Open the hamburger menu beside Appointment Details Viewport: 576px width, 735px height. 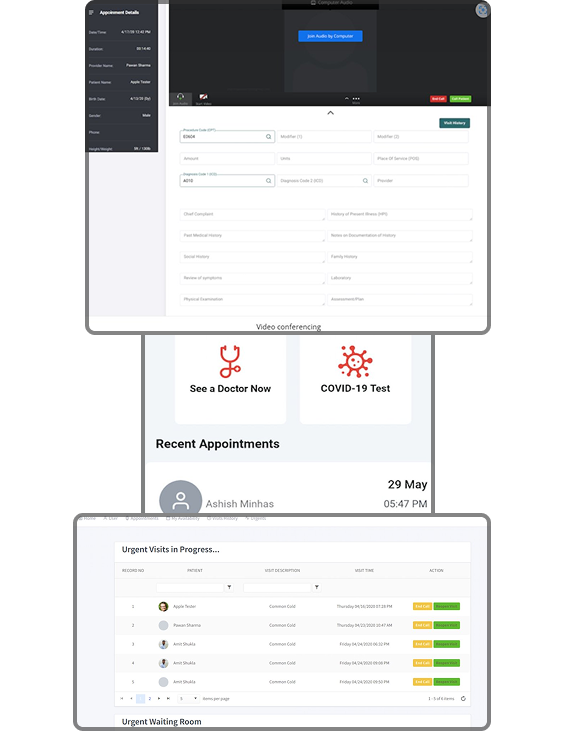point(91,13)
